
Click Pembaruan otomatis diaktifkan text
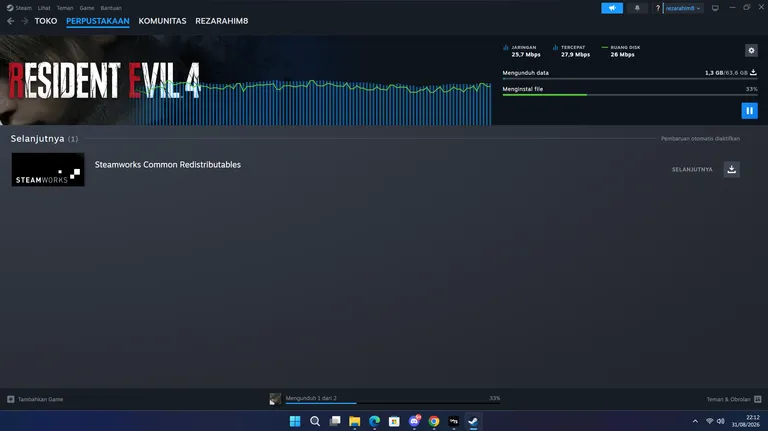pos(700,139)
